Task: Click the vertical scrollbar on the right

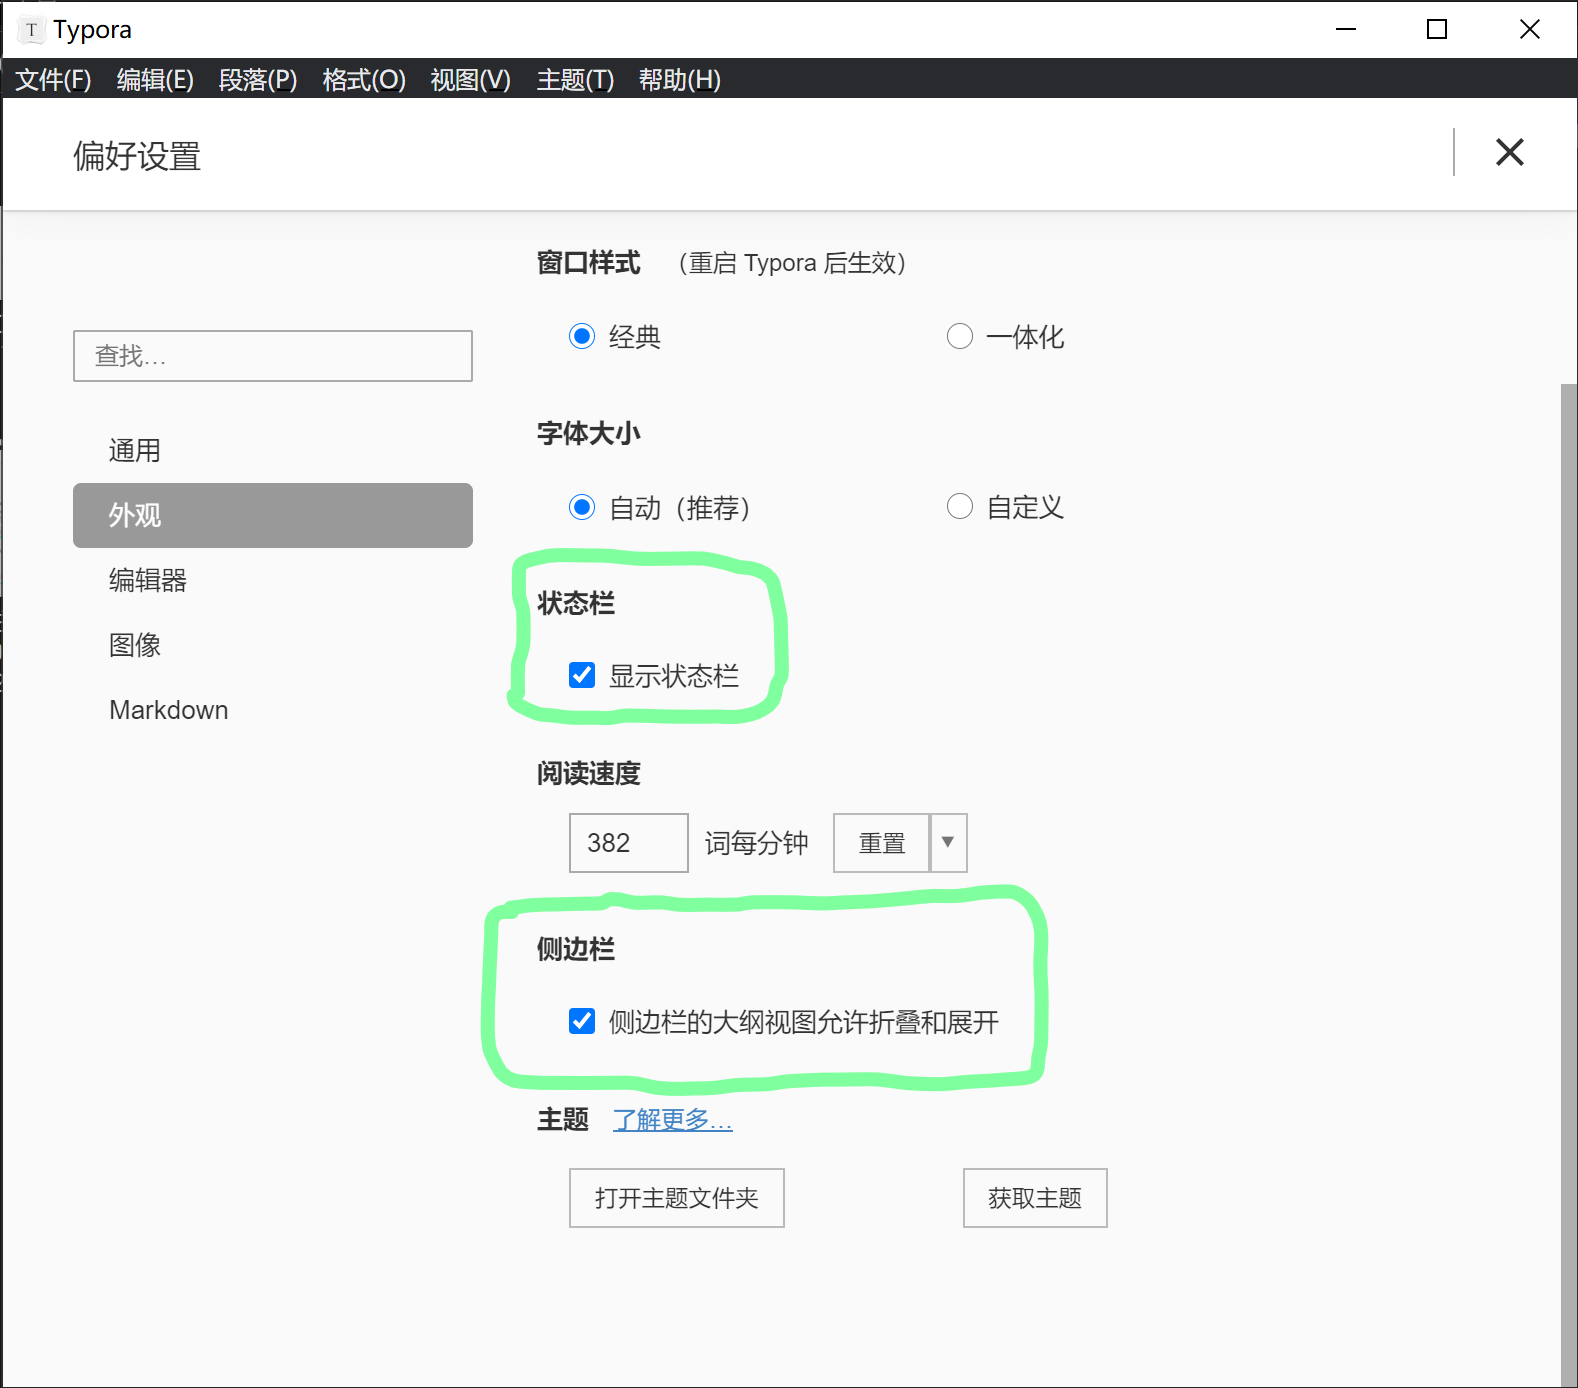Action: [x=1569, y=885]
